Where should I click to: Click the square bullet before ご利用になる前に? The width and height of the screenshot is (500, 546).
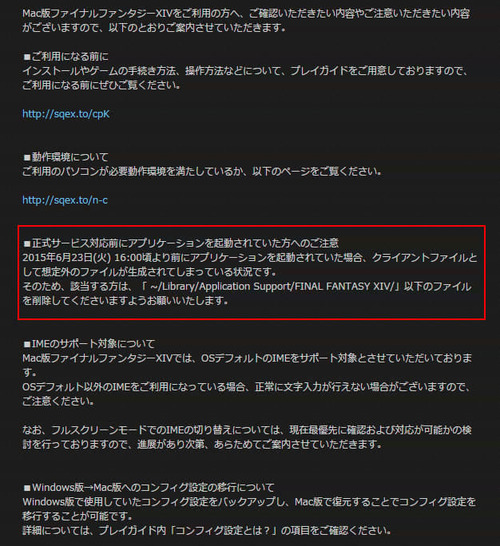tap(27, 57)
